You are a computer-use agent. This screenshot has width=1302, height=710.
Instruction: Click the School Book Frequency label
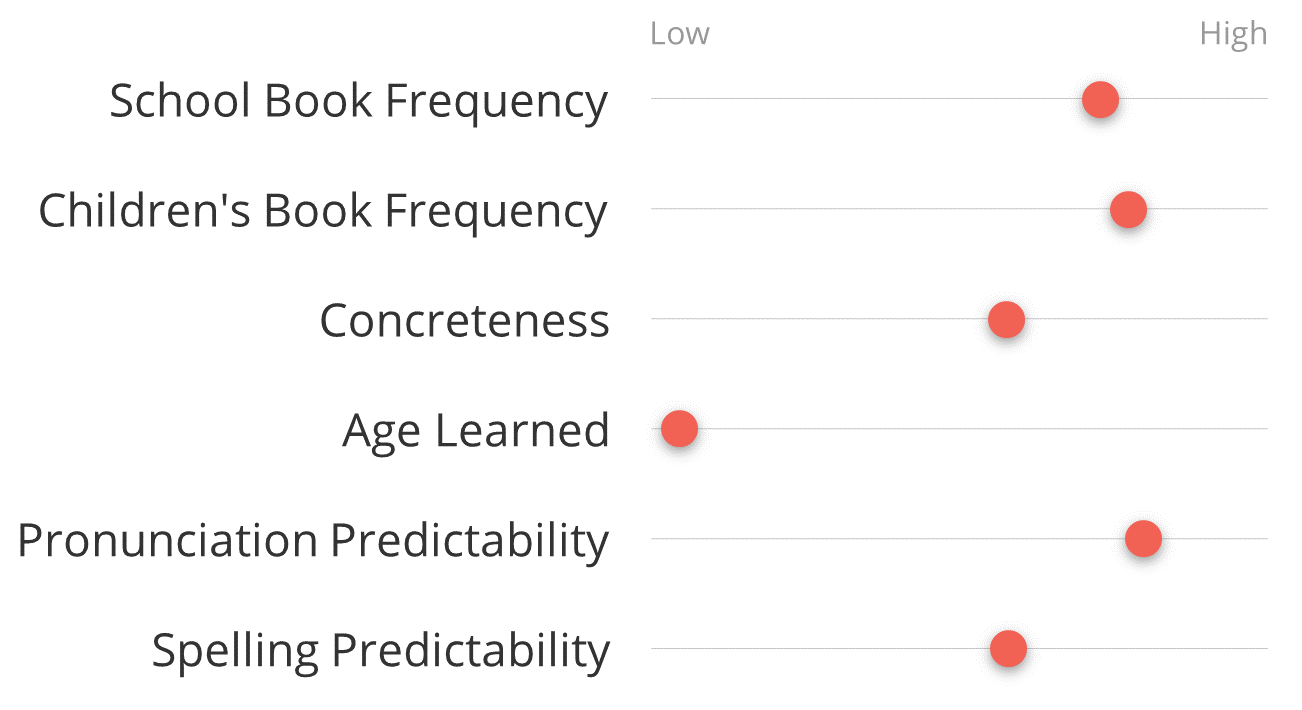[358, 102]
